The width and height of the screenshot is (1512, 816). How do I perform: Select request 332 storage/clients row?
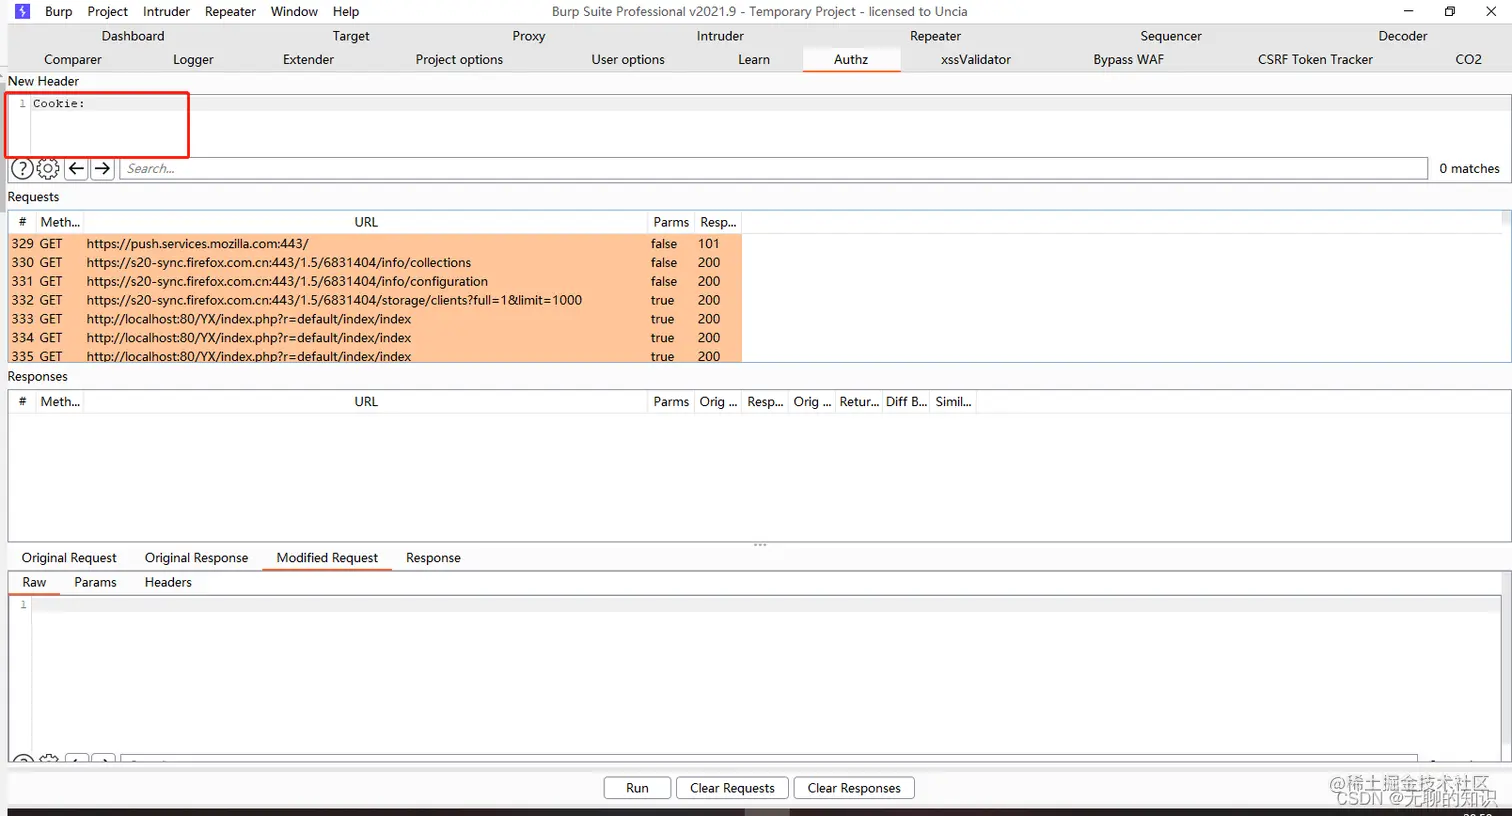point(375,300)
